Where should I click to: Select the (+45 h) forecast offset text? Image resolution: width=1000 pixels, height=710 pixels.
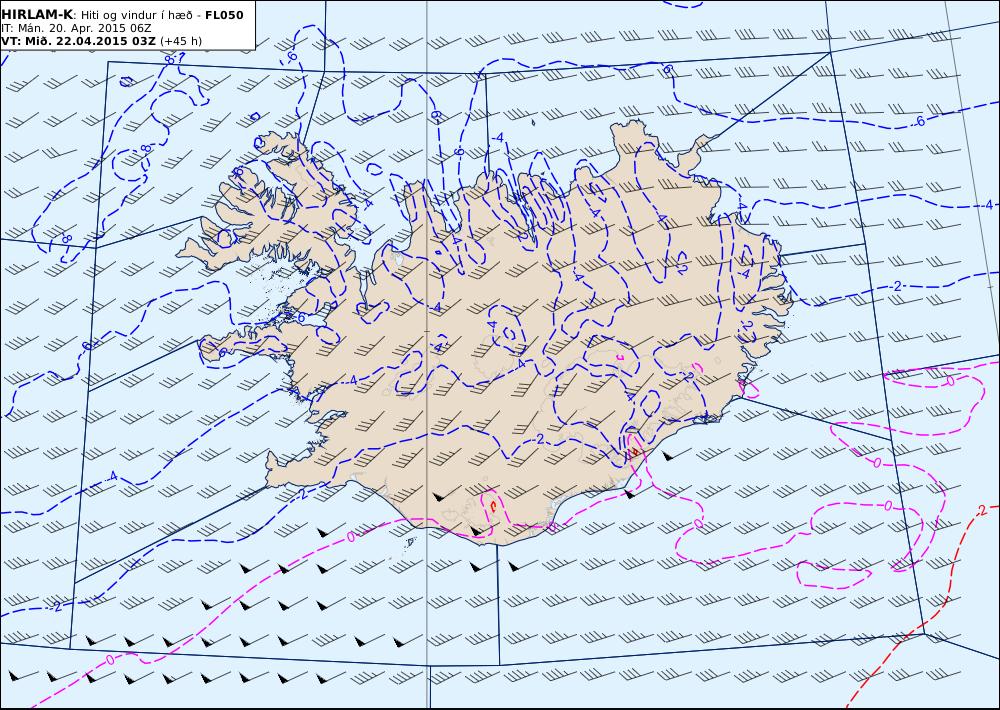(x=180, y=41)
